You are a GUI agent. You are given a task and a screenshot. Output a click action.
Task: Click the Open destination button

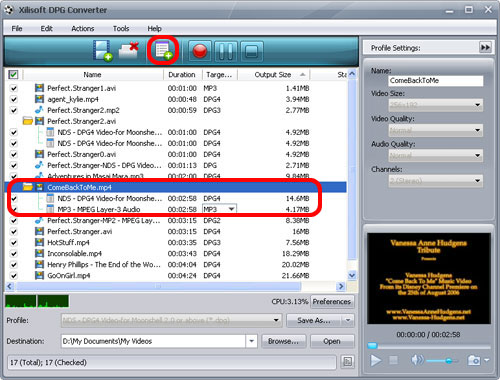(332, 341)
